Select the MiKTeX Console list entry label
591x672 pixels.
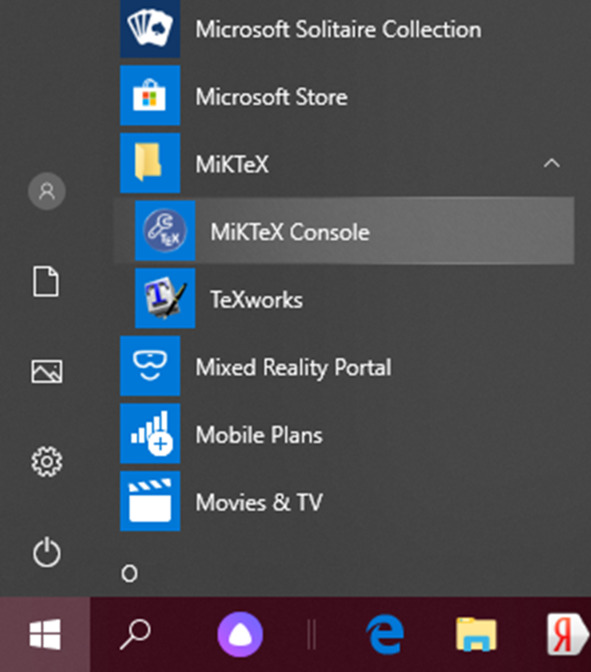tap(290, 232)
